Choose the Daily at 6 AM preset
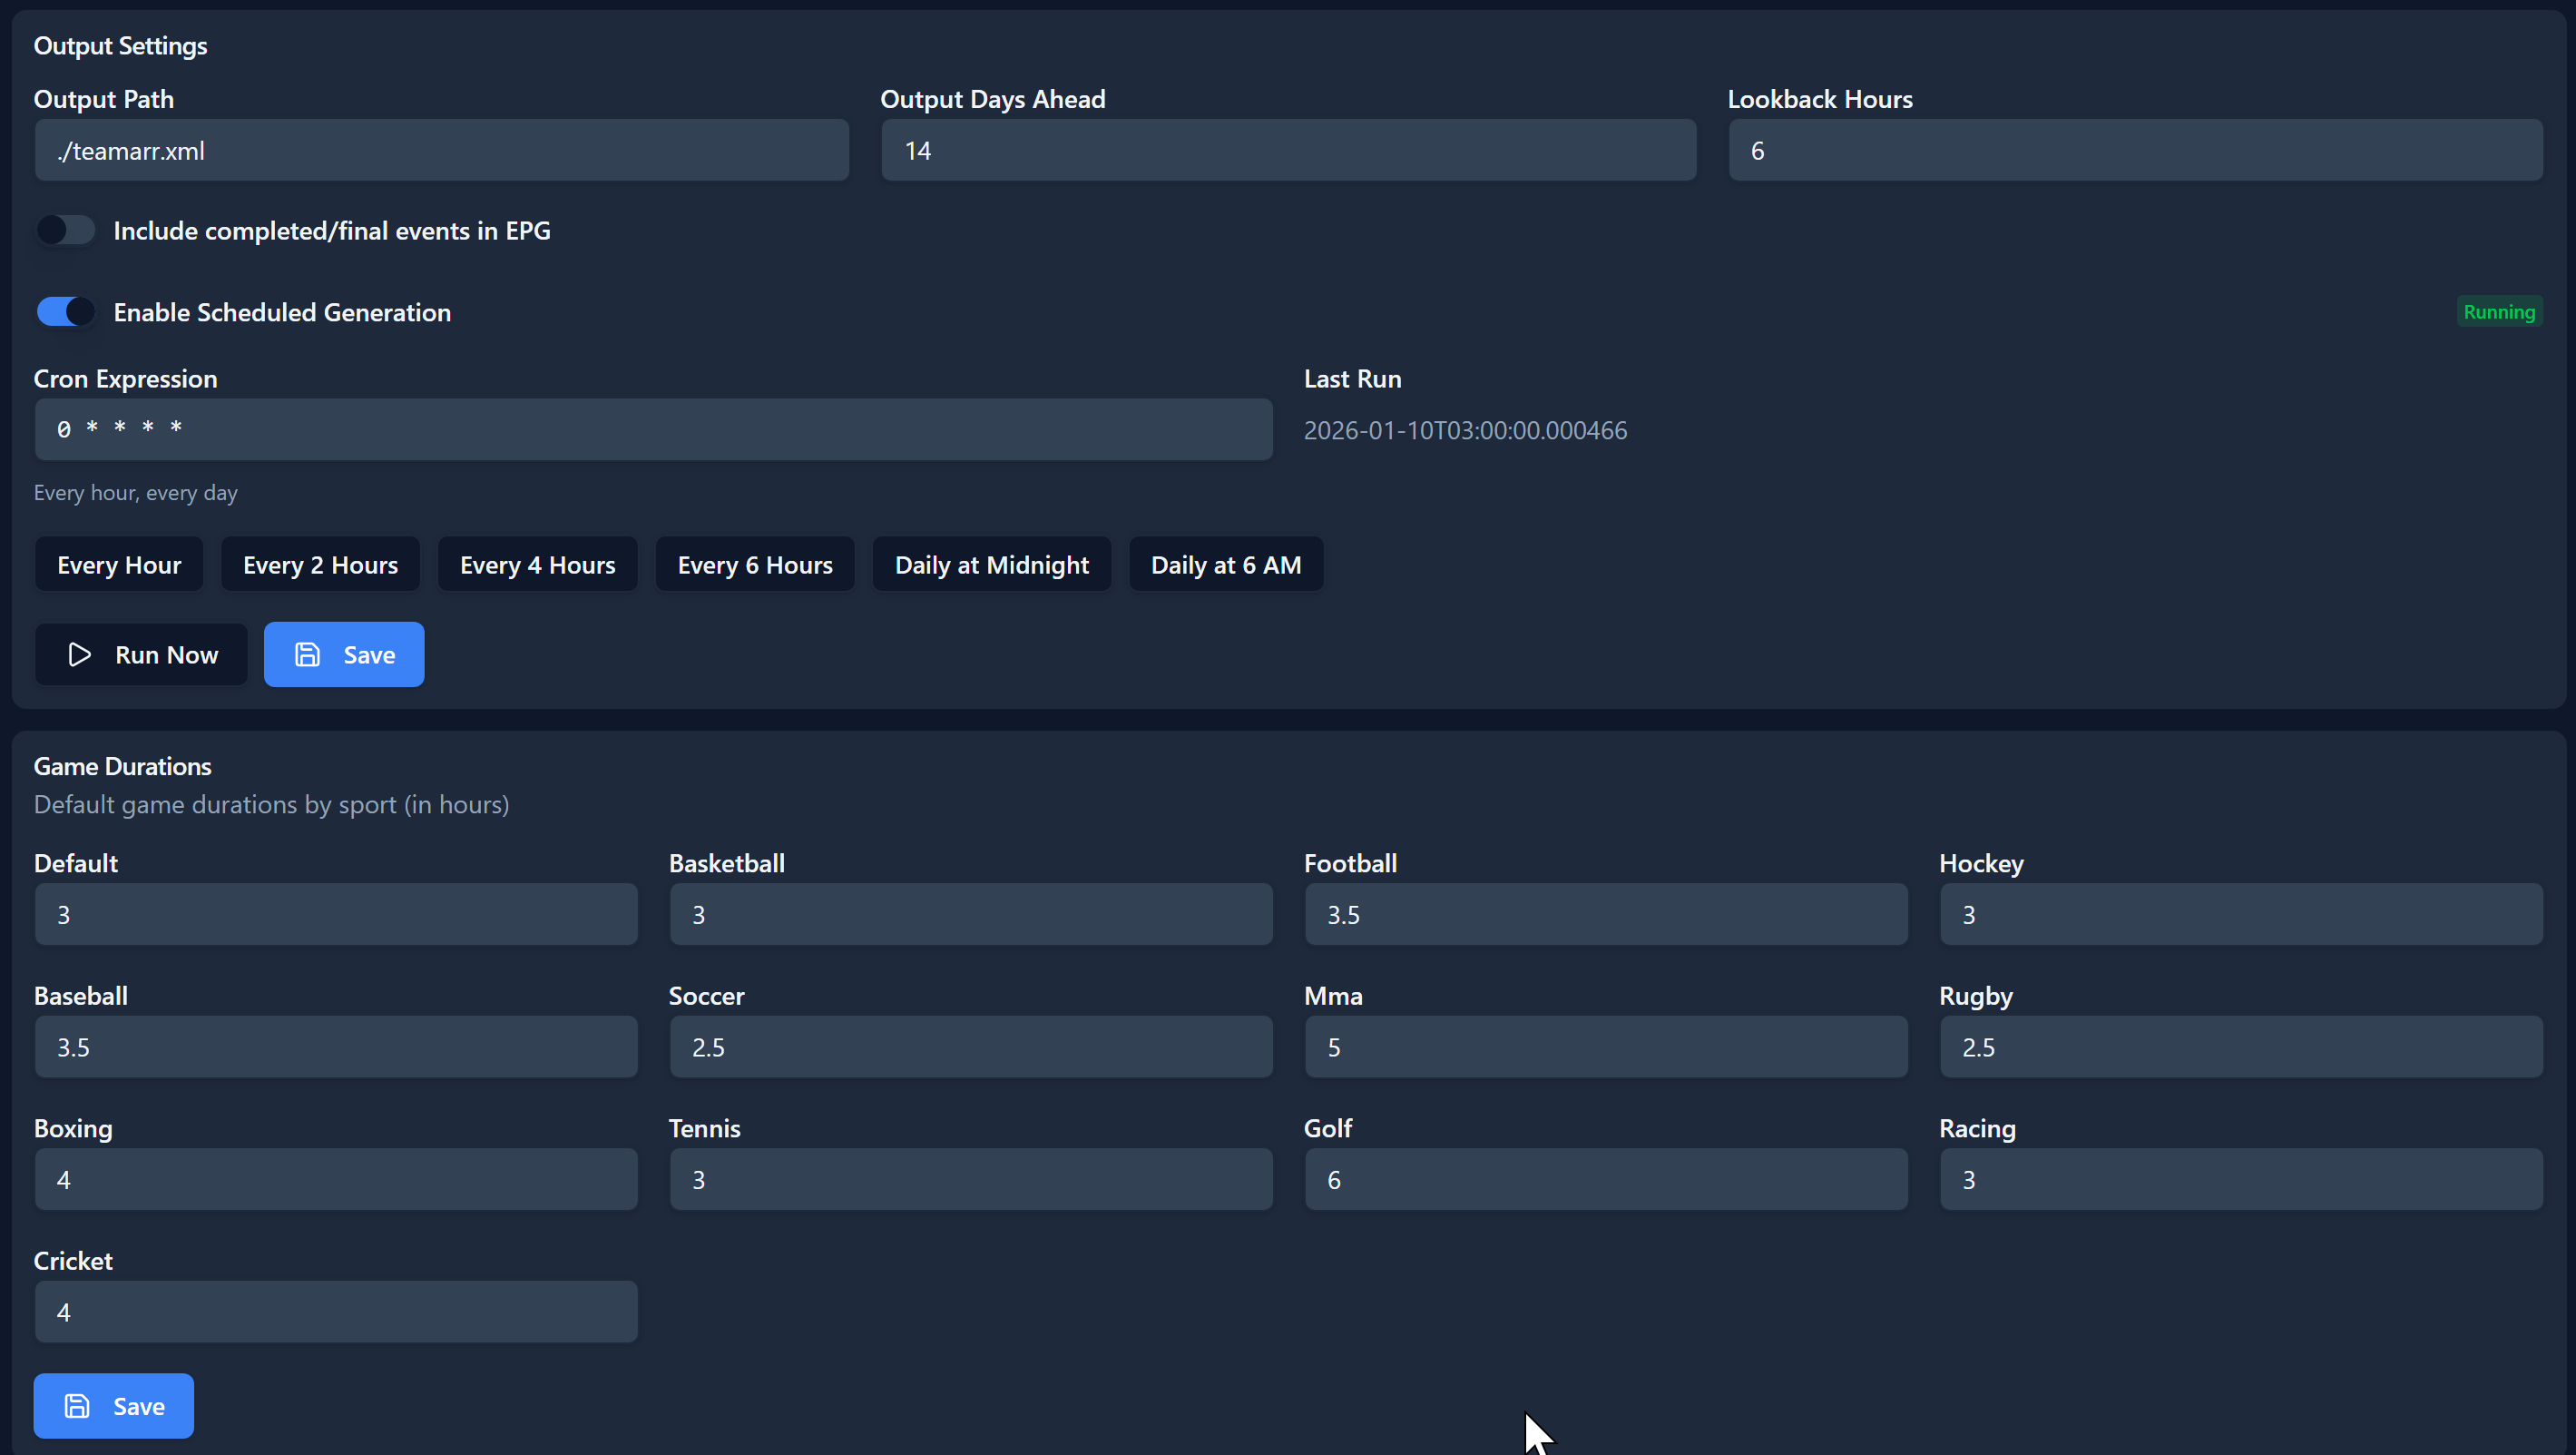 (x=1226, y=565)
